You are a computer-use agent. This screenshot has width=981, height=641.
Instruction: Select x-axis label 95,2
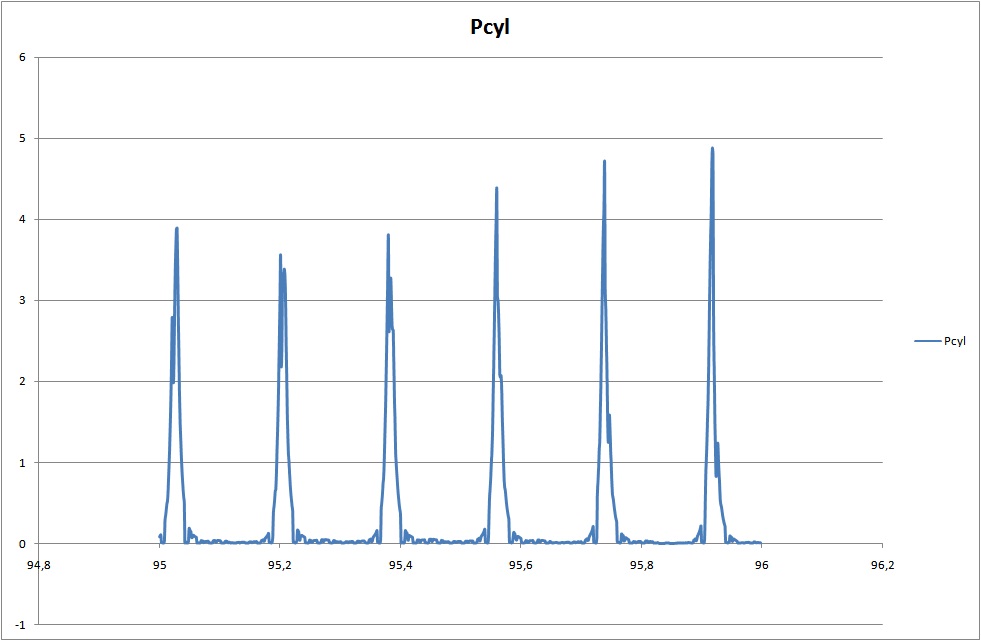click(280, 565)
